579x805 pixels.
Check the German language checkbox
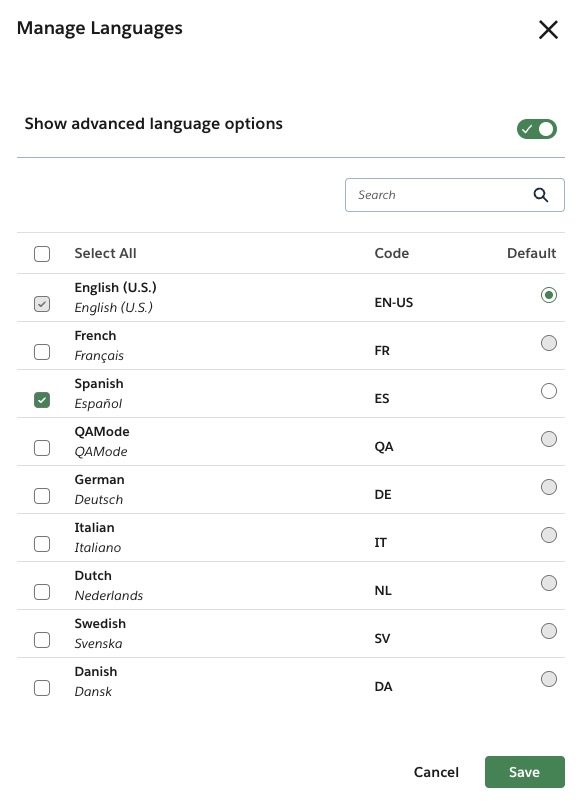[x=42, y=496]
